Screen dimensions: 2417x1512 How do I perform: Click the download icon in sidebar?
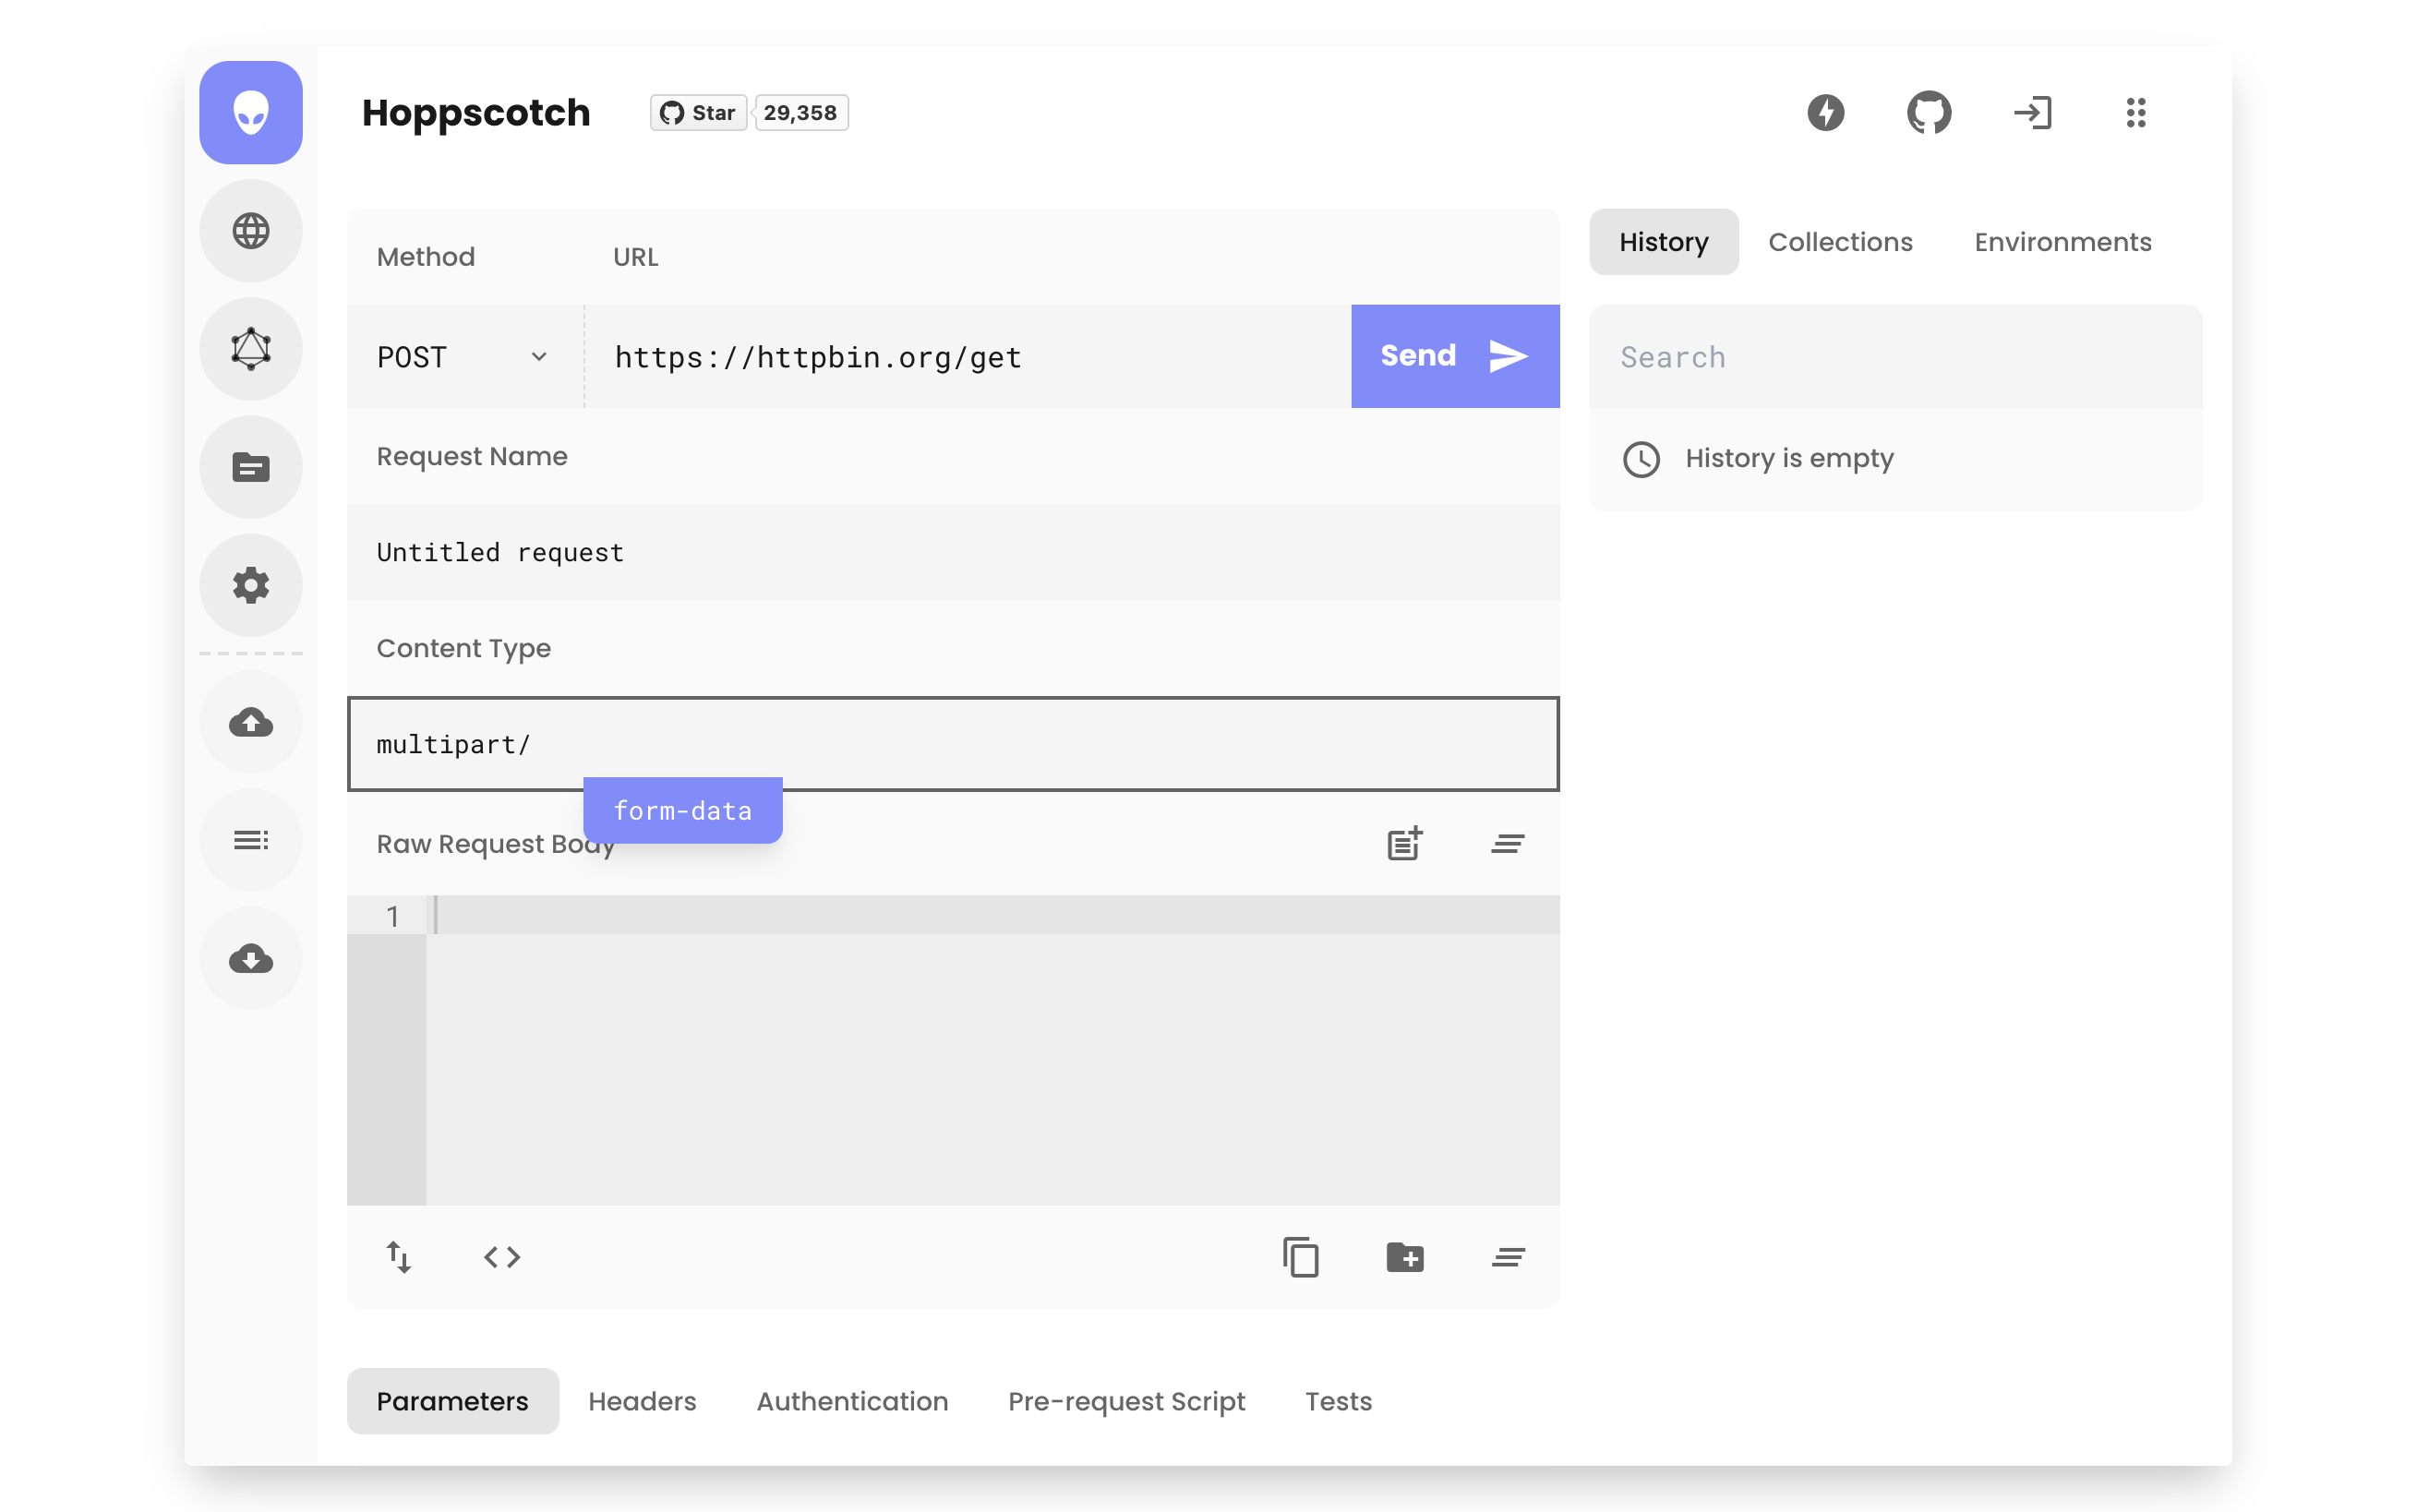(251, 959)
